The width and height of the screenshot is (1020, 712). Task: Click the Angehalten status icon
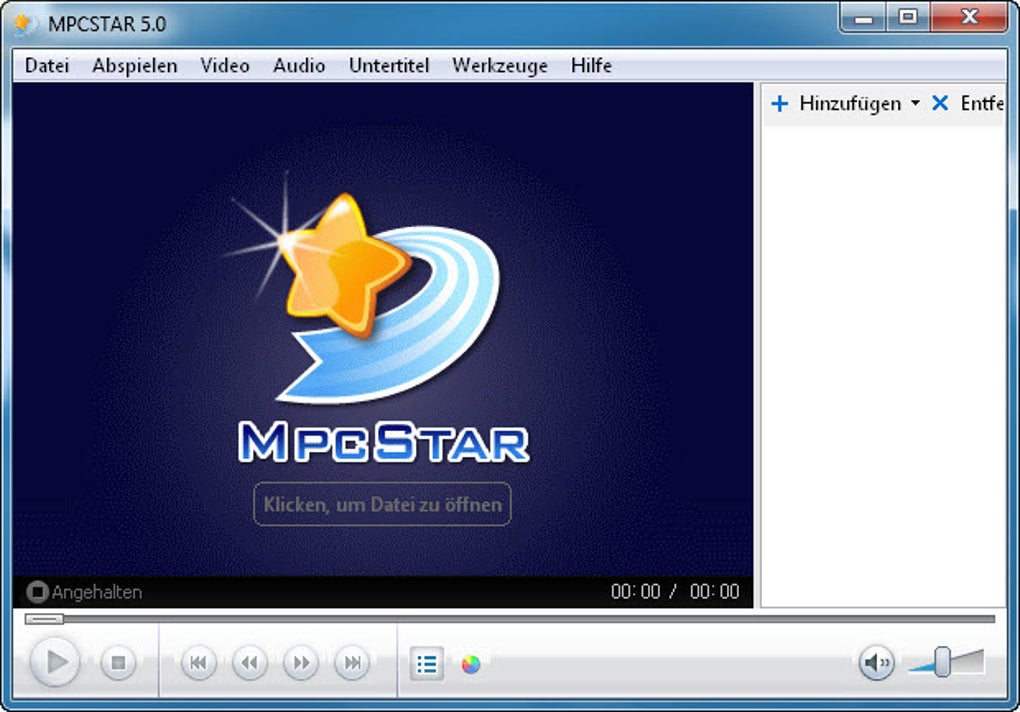click(x=37, y=592)
